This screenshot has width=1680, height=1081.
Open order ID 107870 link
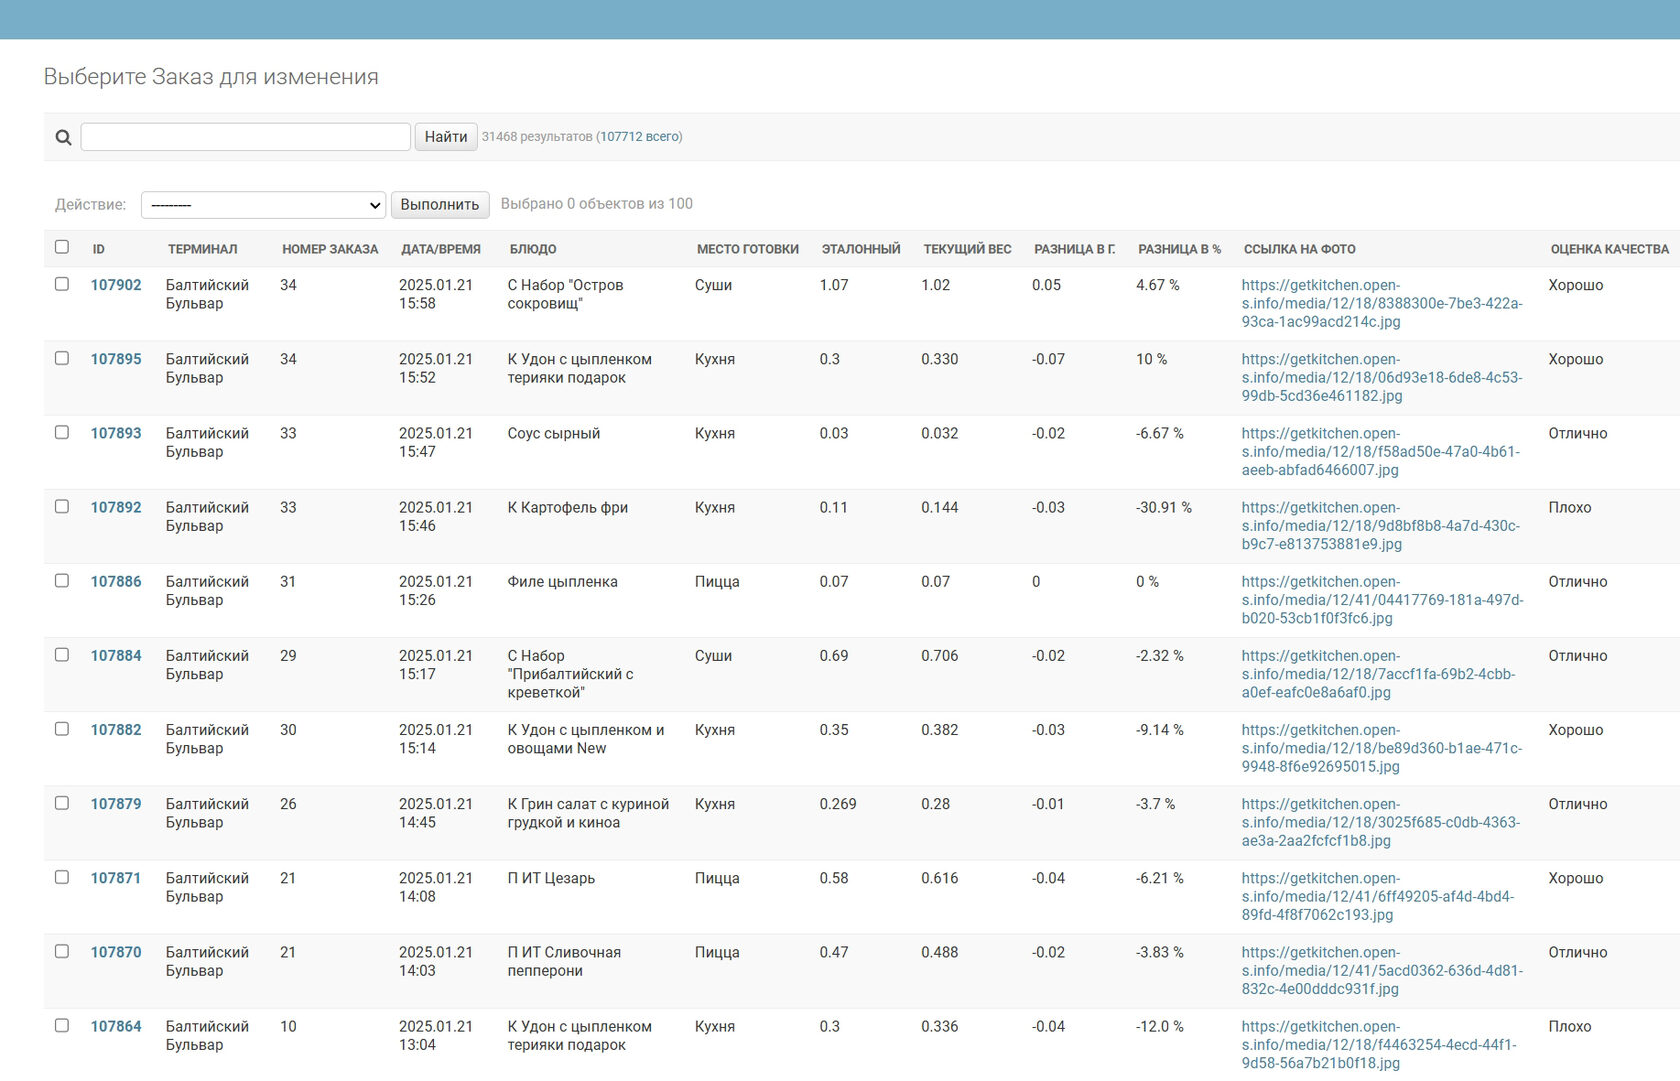tap(116, 951)
